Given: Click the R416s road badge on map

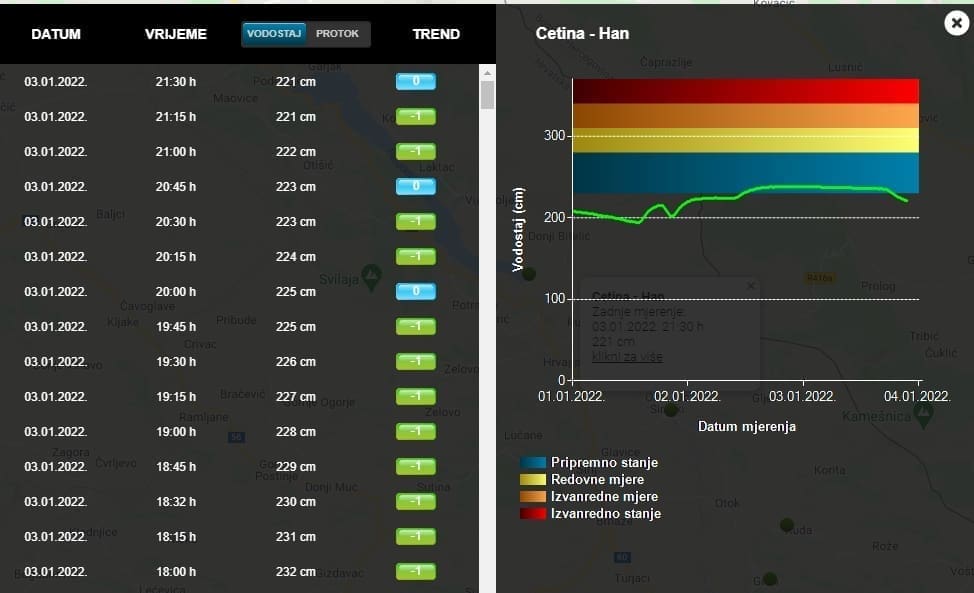Looking at the screenshot, I should click(819, 277).
